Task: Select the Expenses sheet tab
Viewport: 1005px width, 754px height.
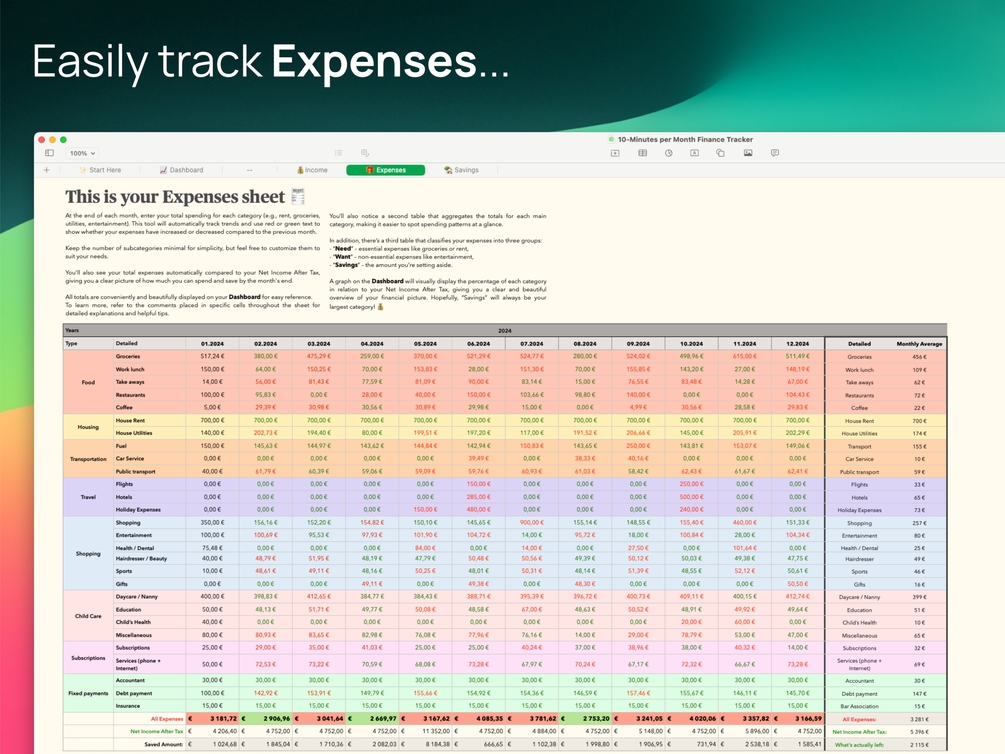Action: coord(385,170)
